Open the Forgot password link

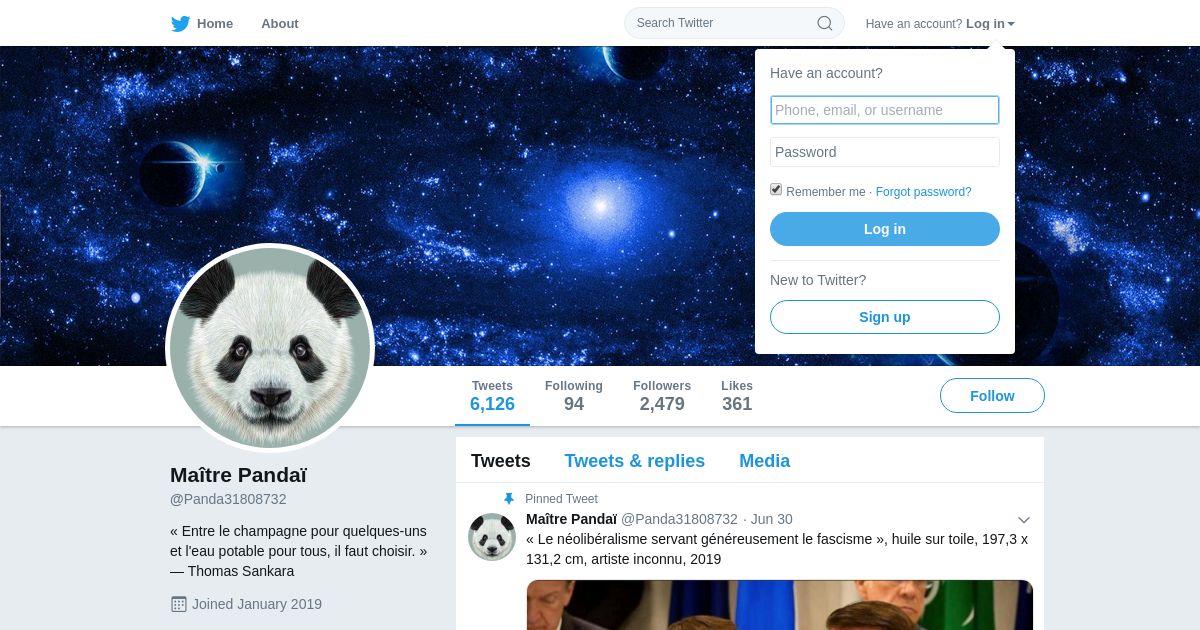(923, 192)
